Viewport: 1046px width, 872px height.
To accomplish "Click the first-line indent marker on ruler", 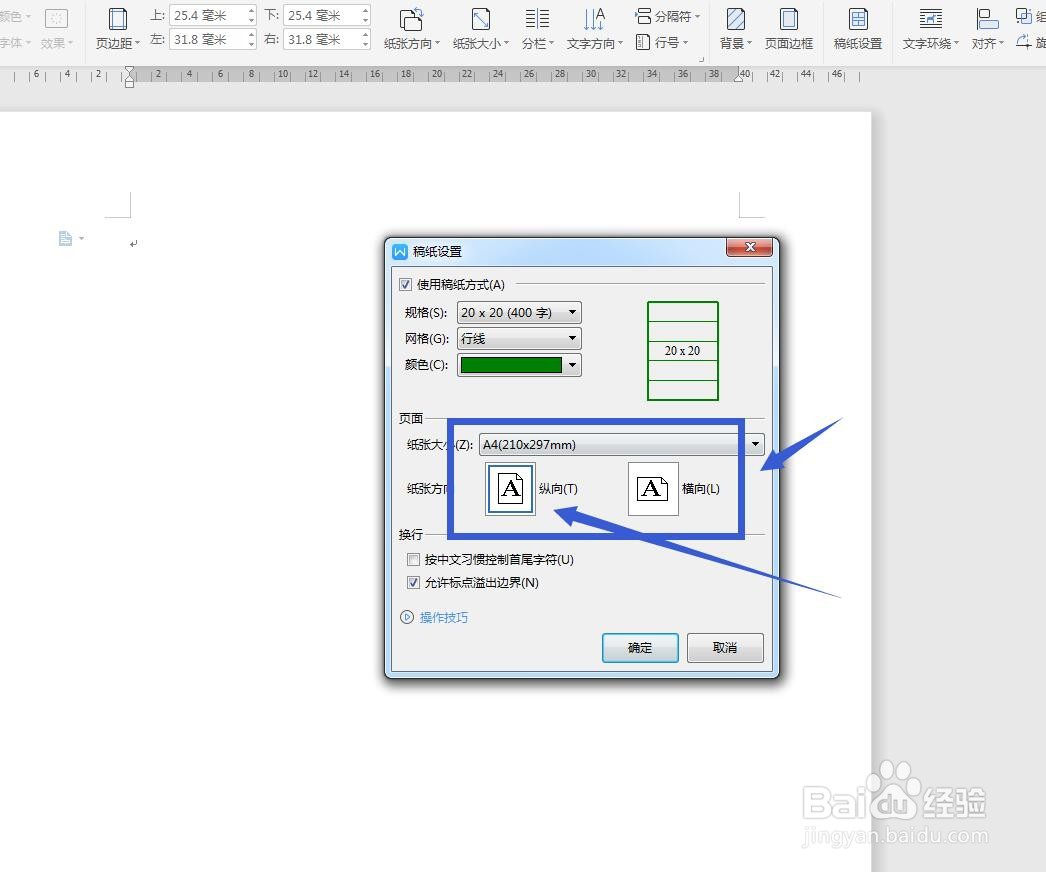I will click(129, 70).
